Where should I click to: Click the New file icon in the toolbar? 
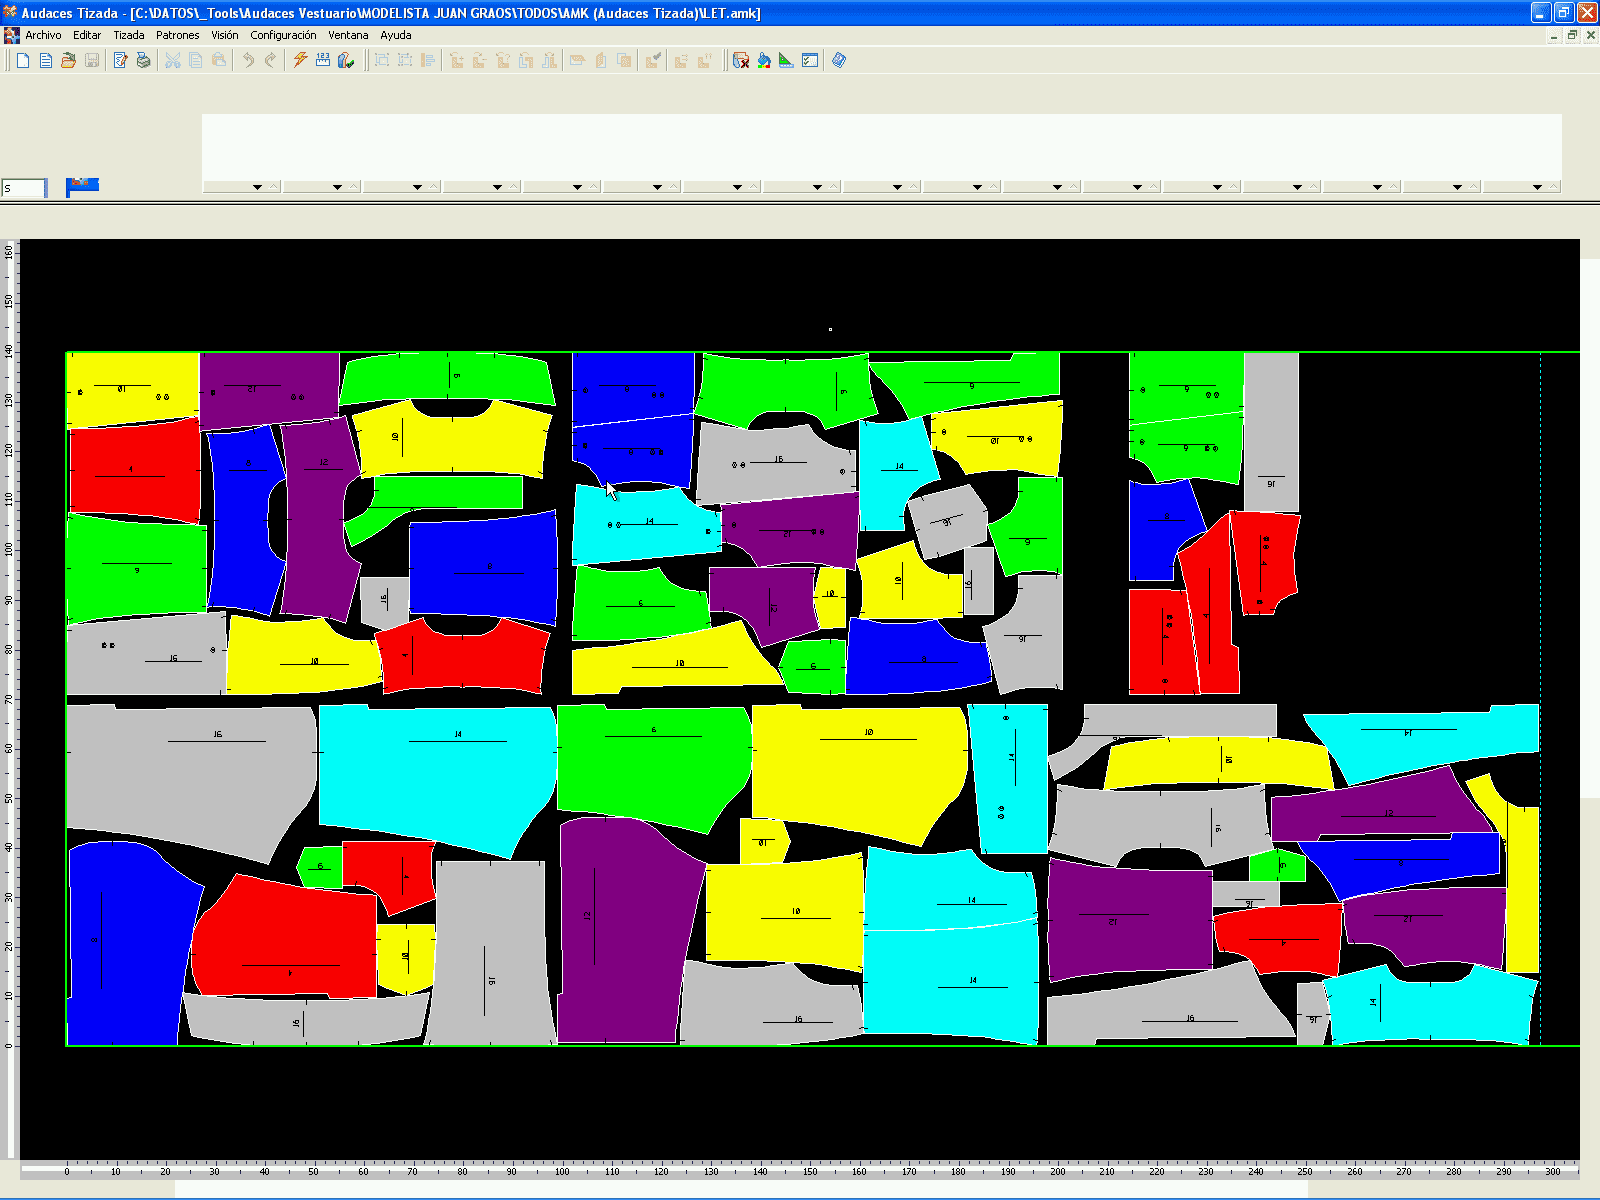[23, 61]
